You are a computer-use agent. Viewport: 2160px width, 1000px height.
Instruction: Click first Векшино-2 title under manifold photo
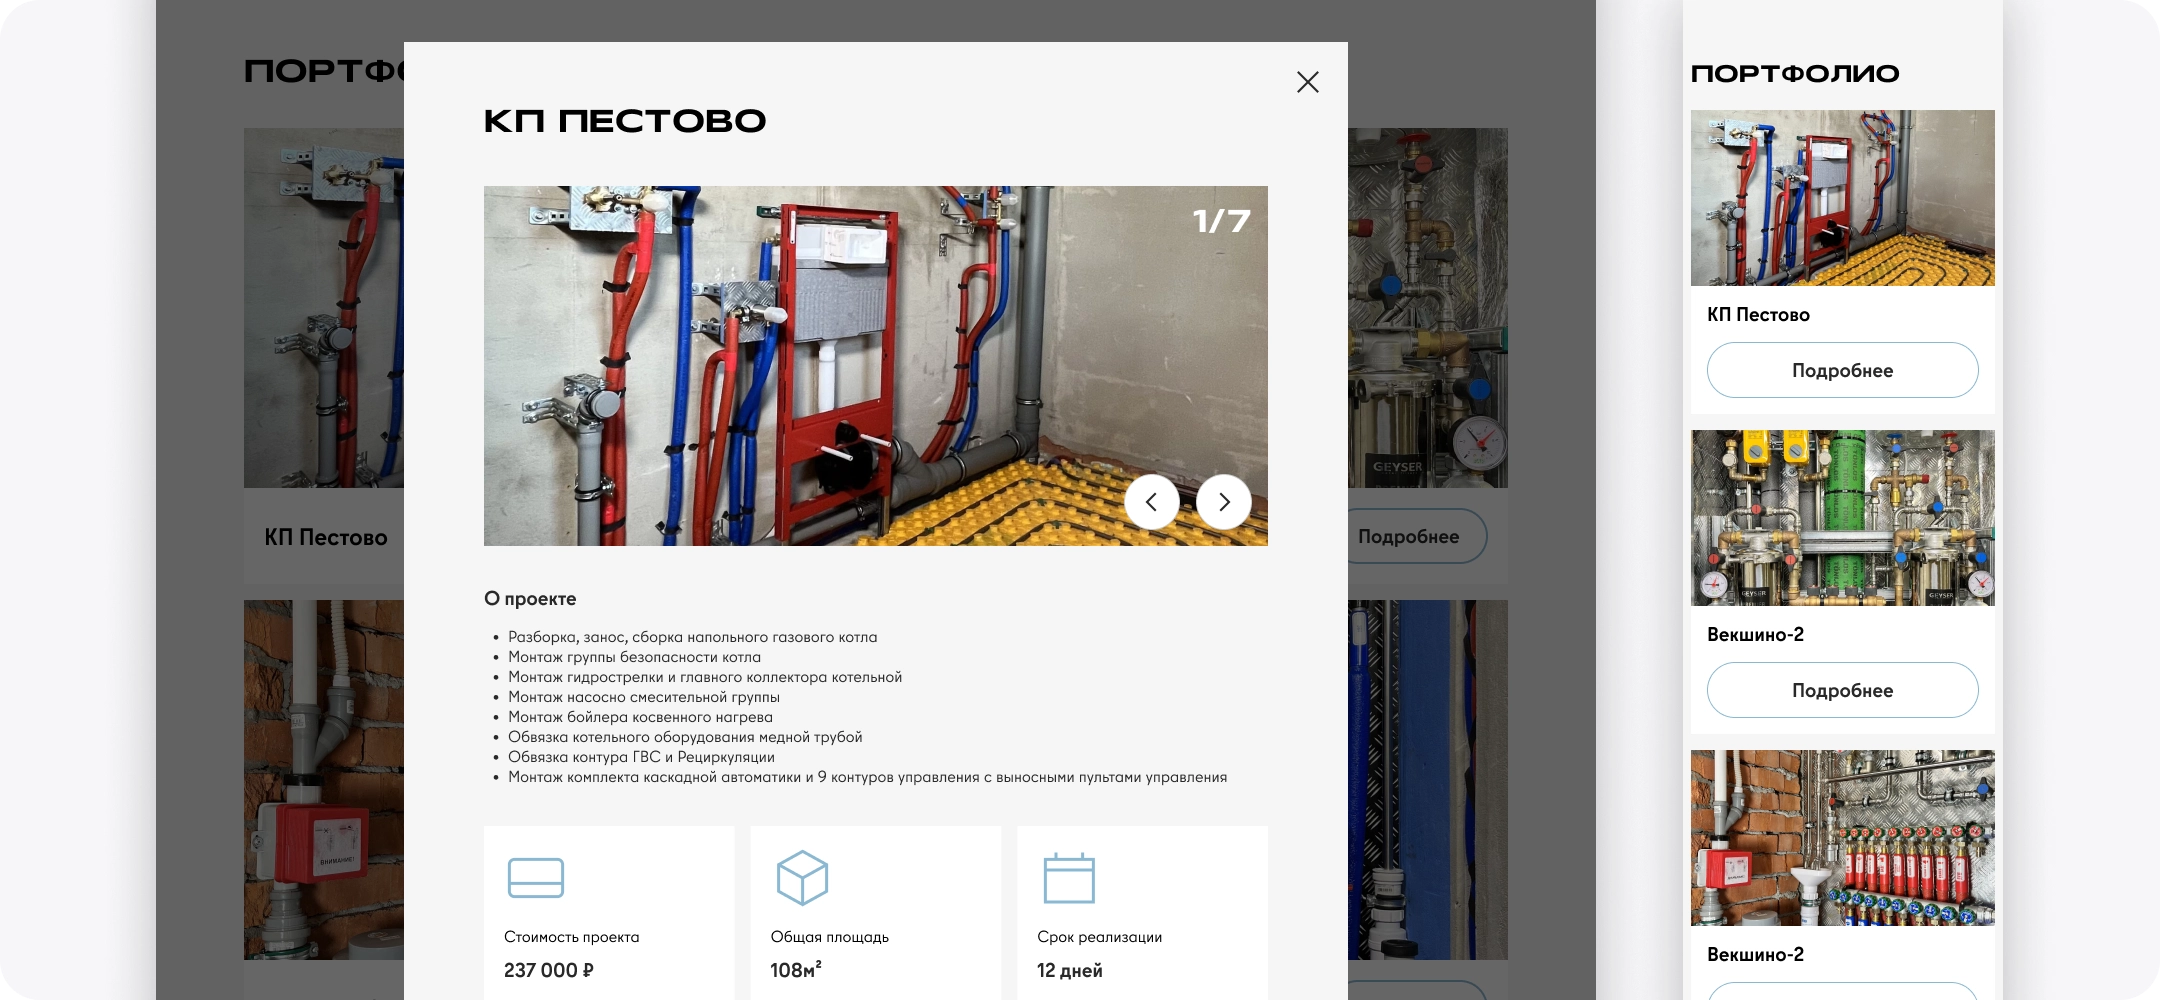coord(1755,635)
